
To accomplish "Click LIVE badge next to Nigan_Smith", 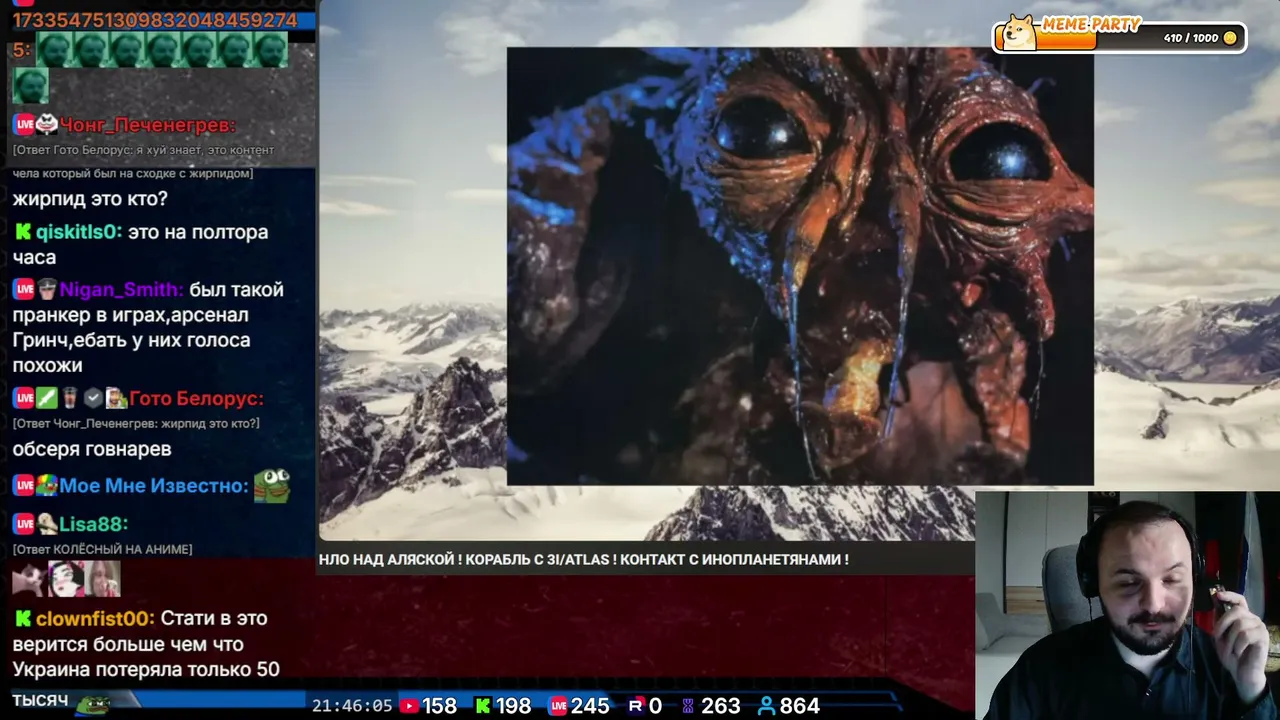I will tap(24, 290).
